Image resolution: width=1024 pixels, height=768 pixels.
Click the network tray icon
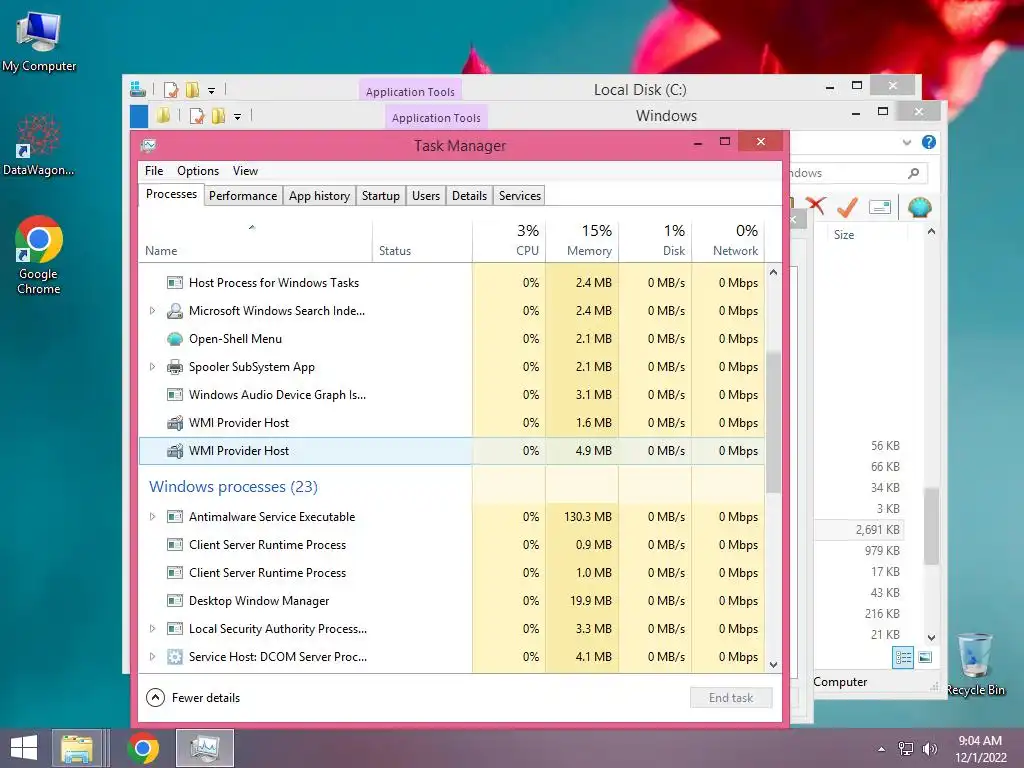pos(906,749)
